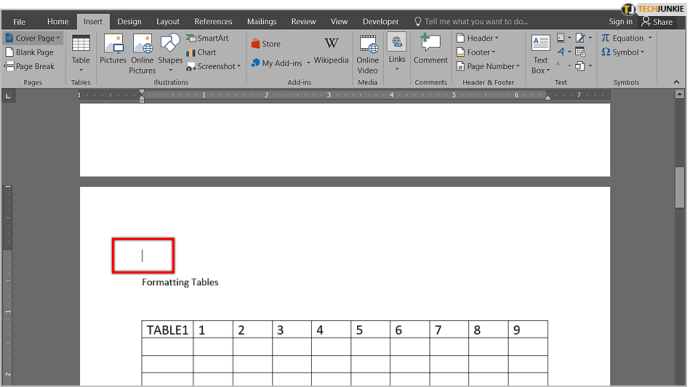The width and height of the screenshot is (690, 387).
Task: Insert a Page Break
Action: click(x=29, y=66)
